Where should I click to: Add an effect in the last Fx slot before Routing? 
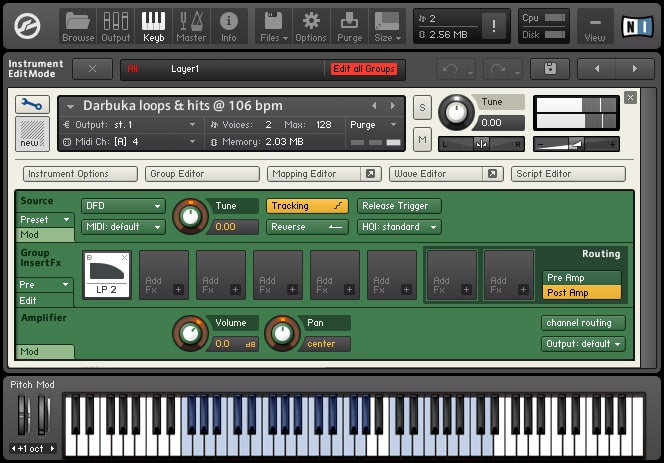coord(509,275)
